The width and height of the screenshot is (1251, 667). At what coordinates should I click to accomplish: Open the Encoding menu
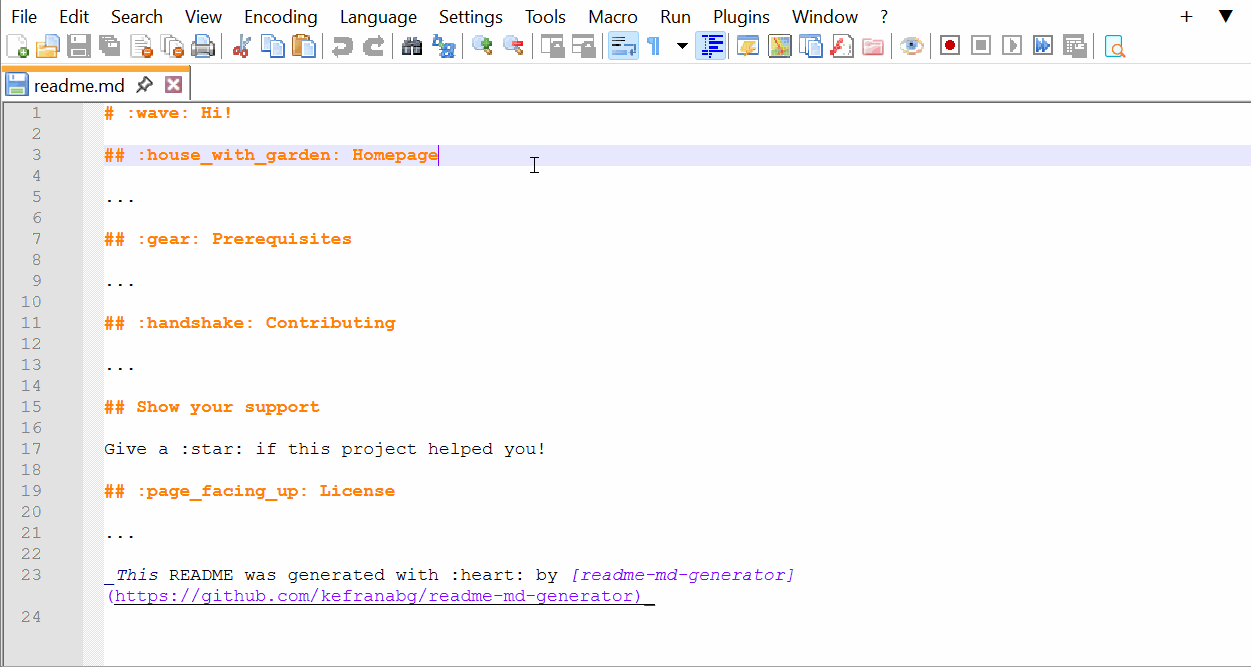tap(281, 17)
